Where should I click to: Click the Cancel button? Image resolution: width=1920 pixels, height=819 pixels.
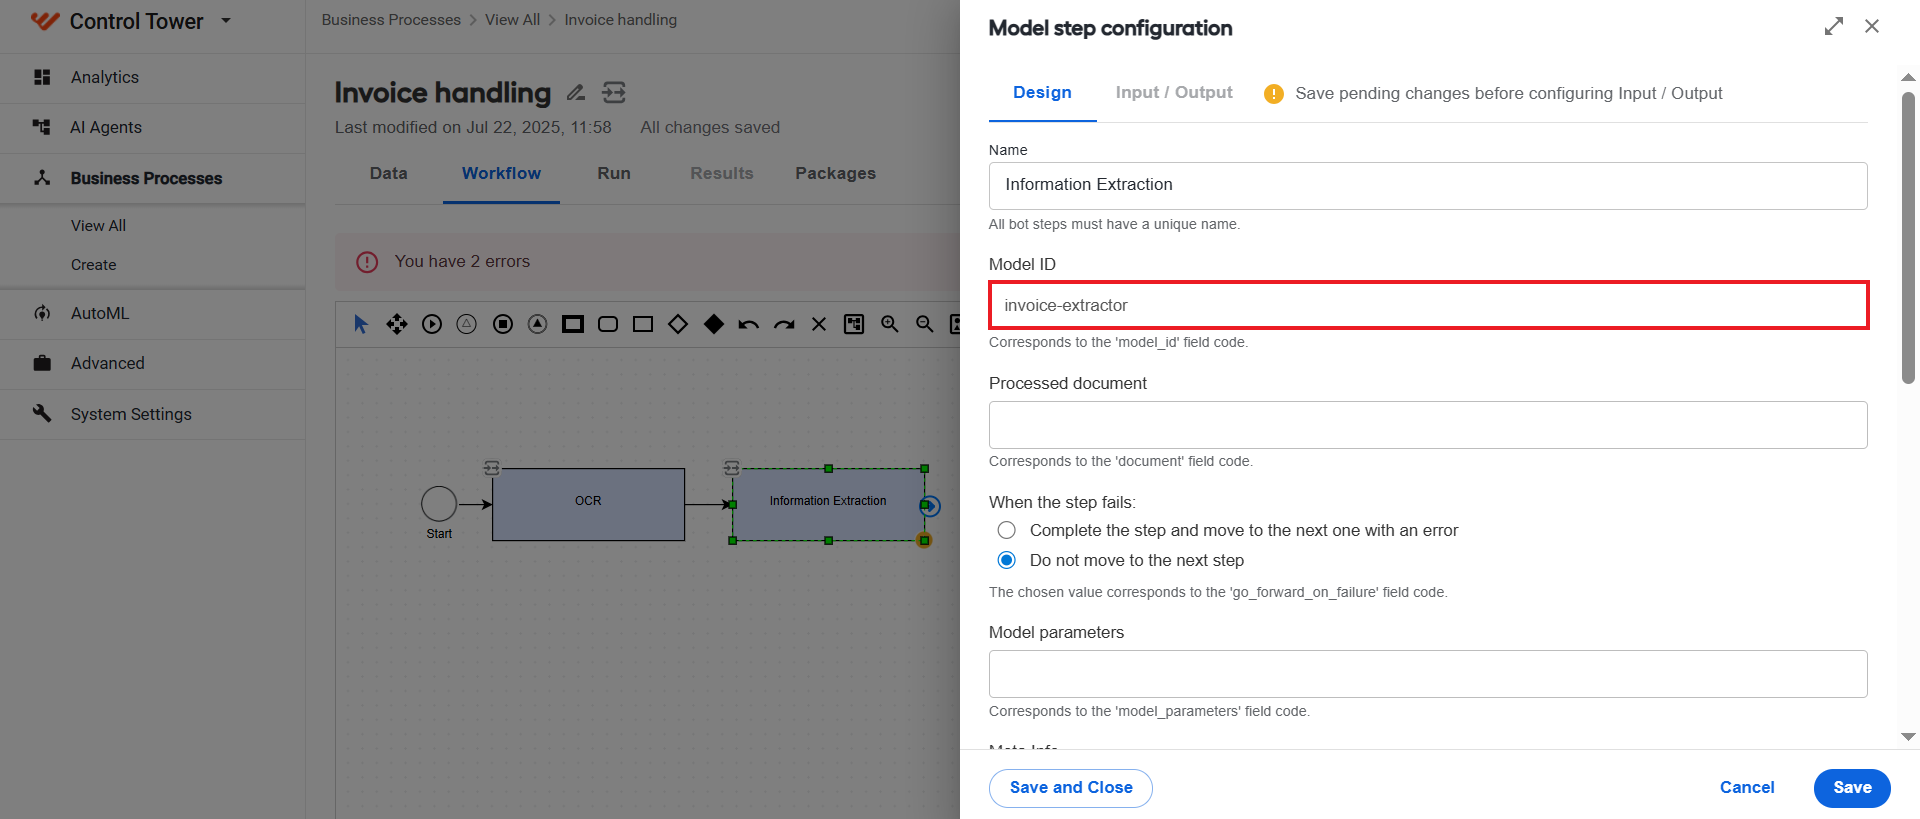(x=1747, y=788)
